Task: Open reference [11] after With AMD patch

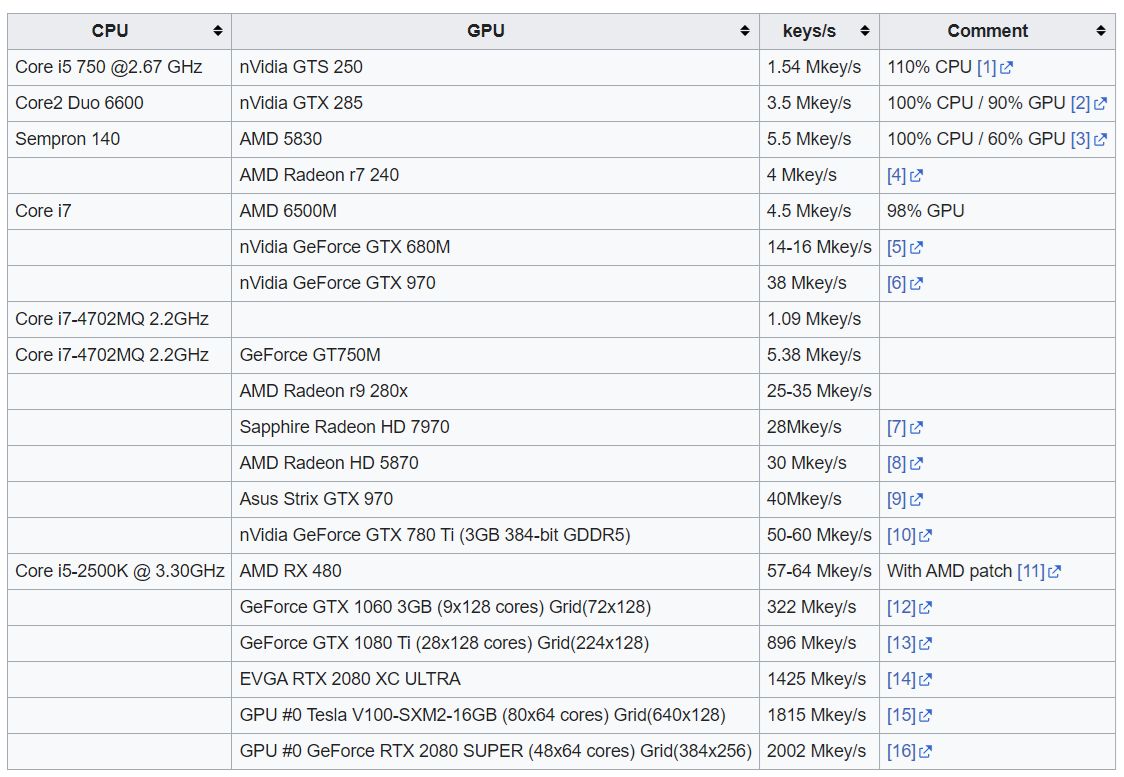Action: (x=1039, y=571)
